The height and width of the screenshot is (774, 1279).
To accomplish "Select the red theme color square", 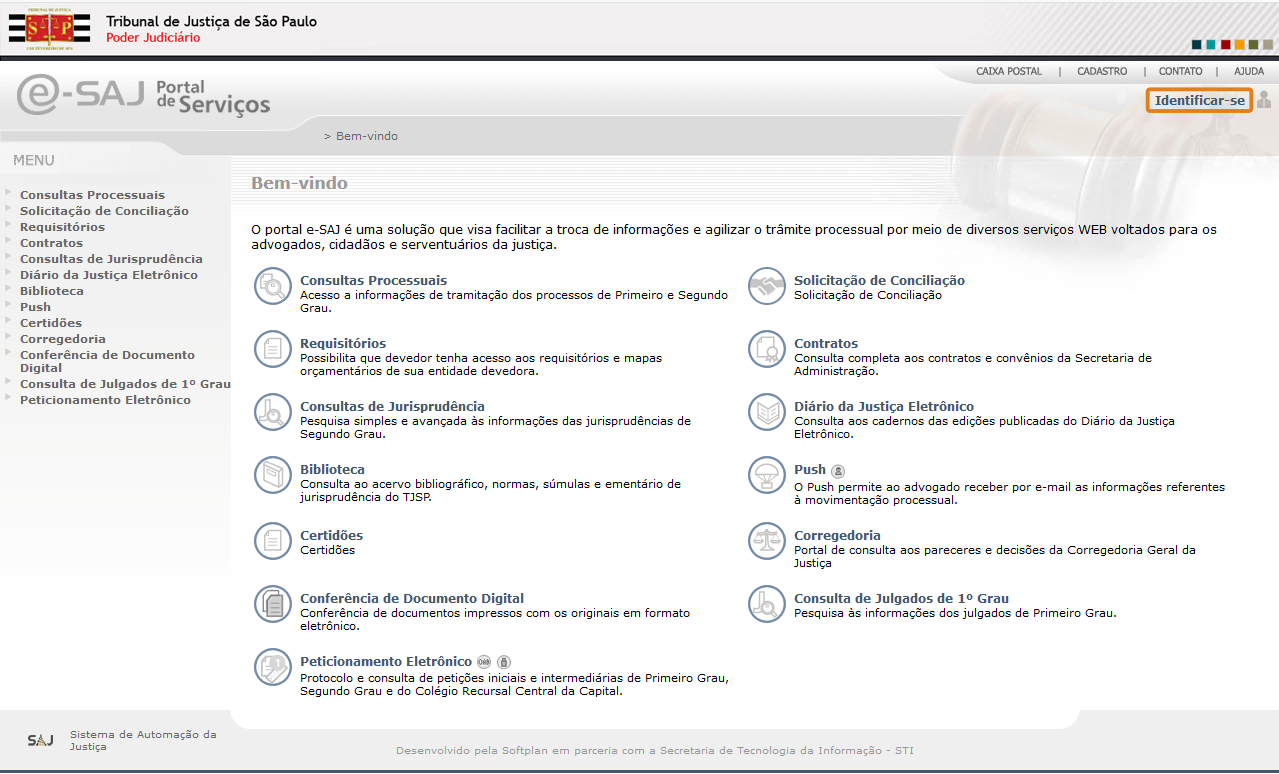I will (x=1225, y=45).
